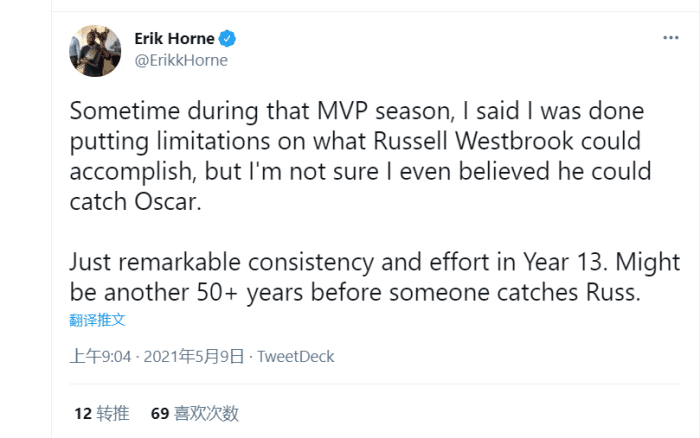Open the TweetDeck source link
The width and height of the screenshot is (700, 438).
click(x=295, y=357)
